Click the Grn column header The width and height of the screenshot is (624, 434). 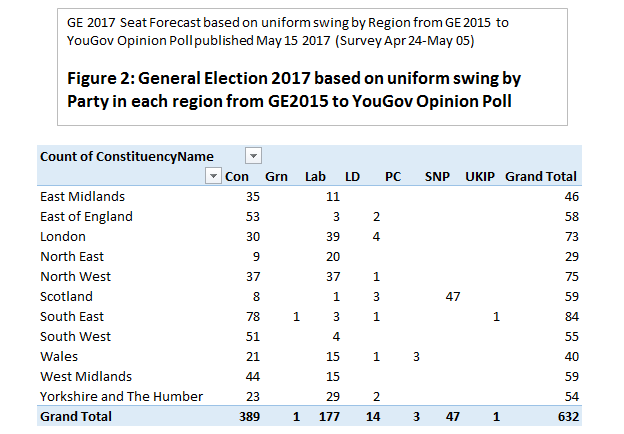click(x=277, y=176)
